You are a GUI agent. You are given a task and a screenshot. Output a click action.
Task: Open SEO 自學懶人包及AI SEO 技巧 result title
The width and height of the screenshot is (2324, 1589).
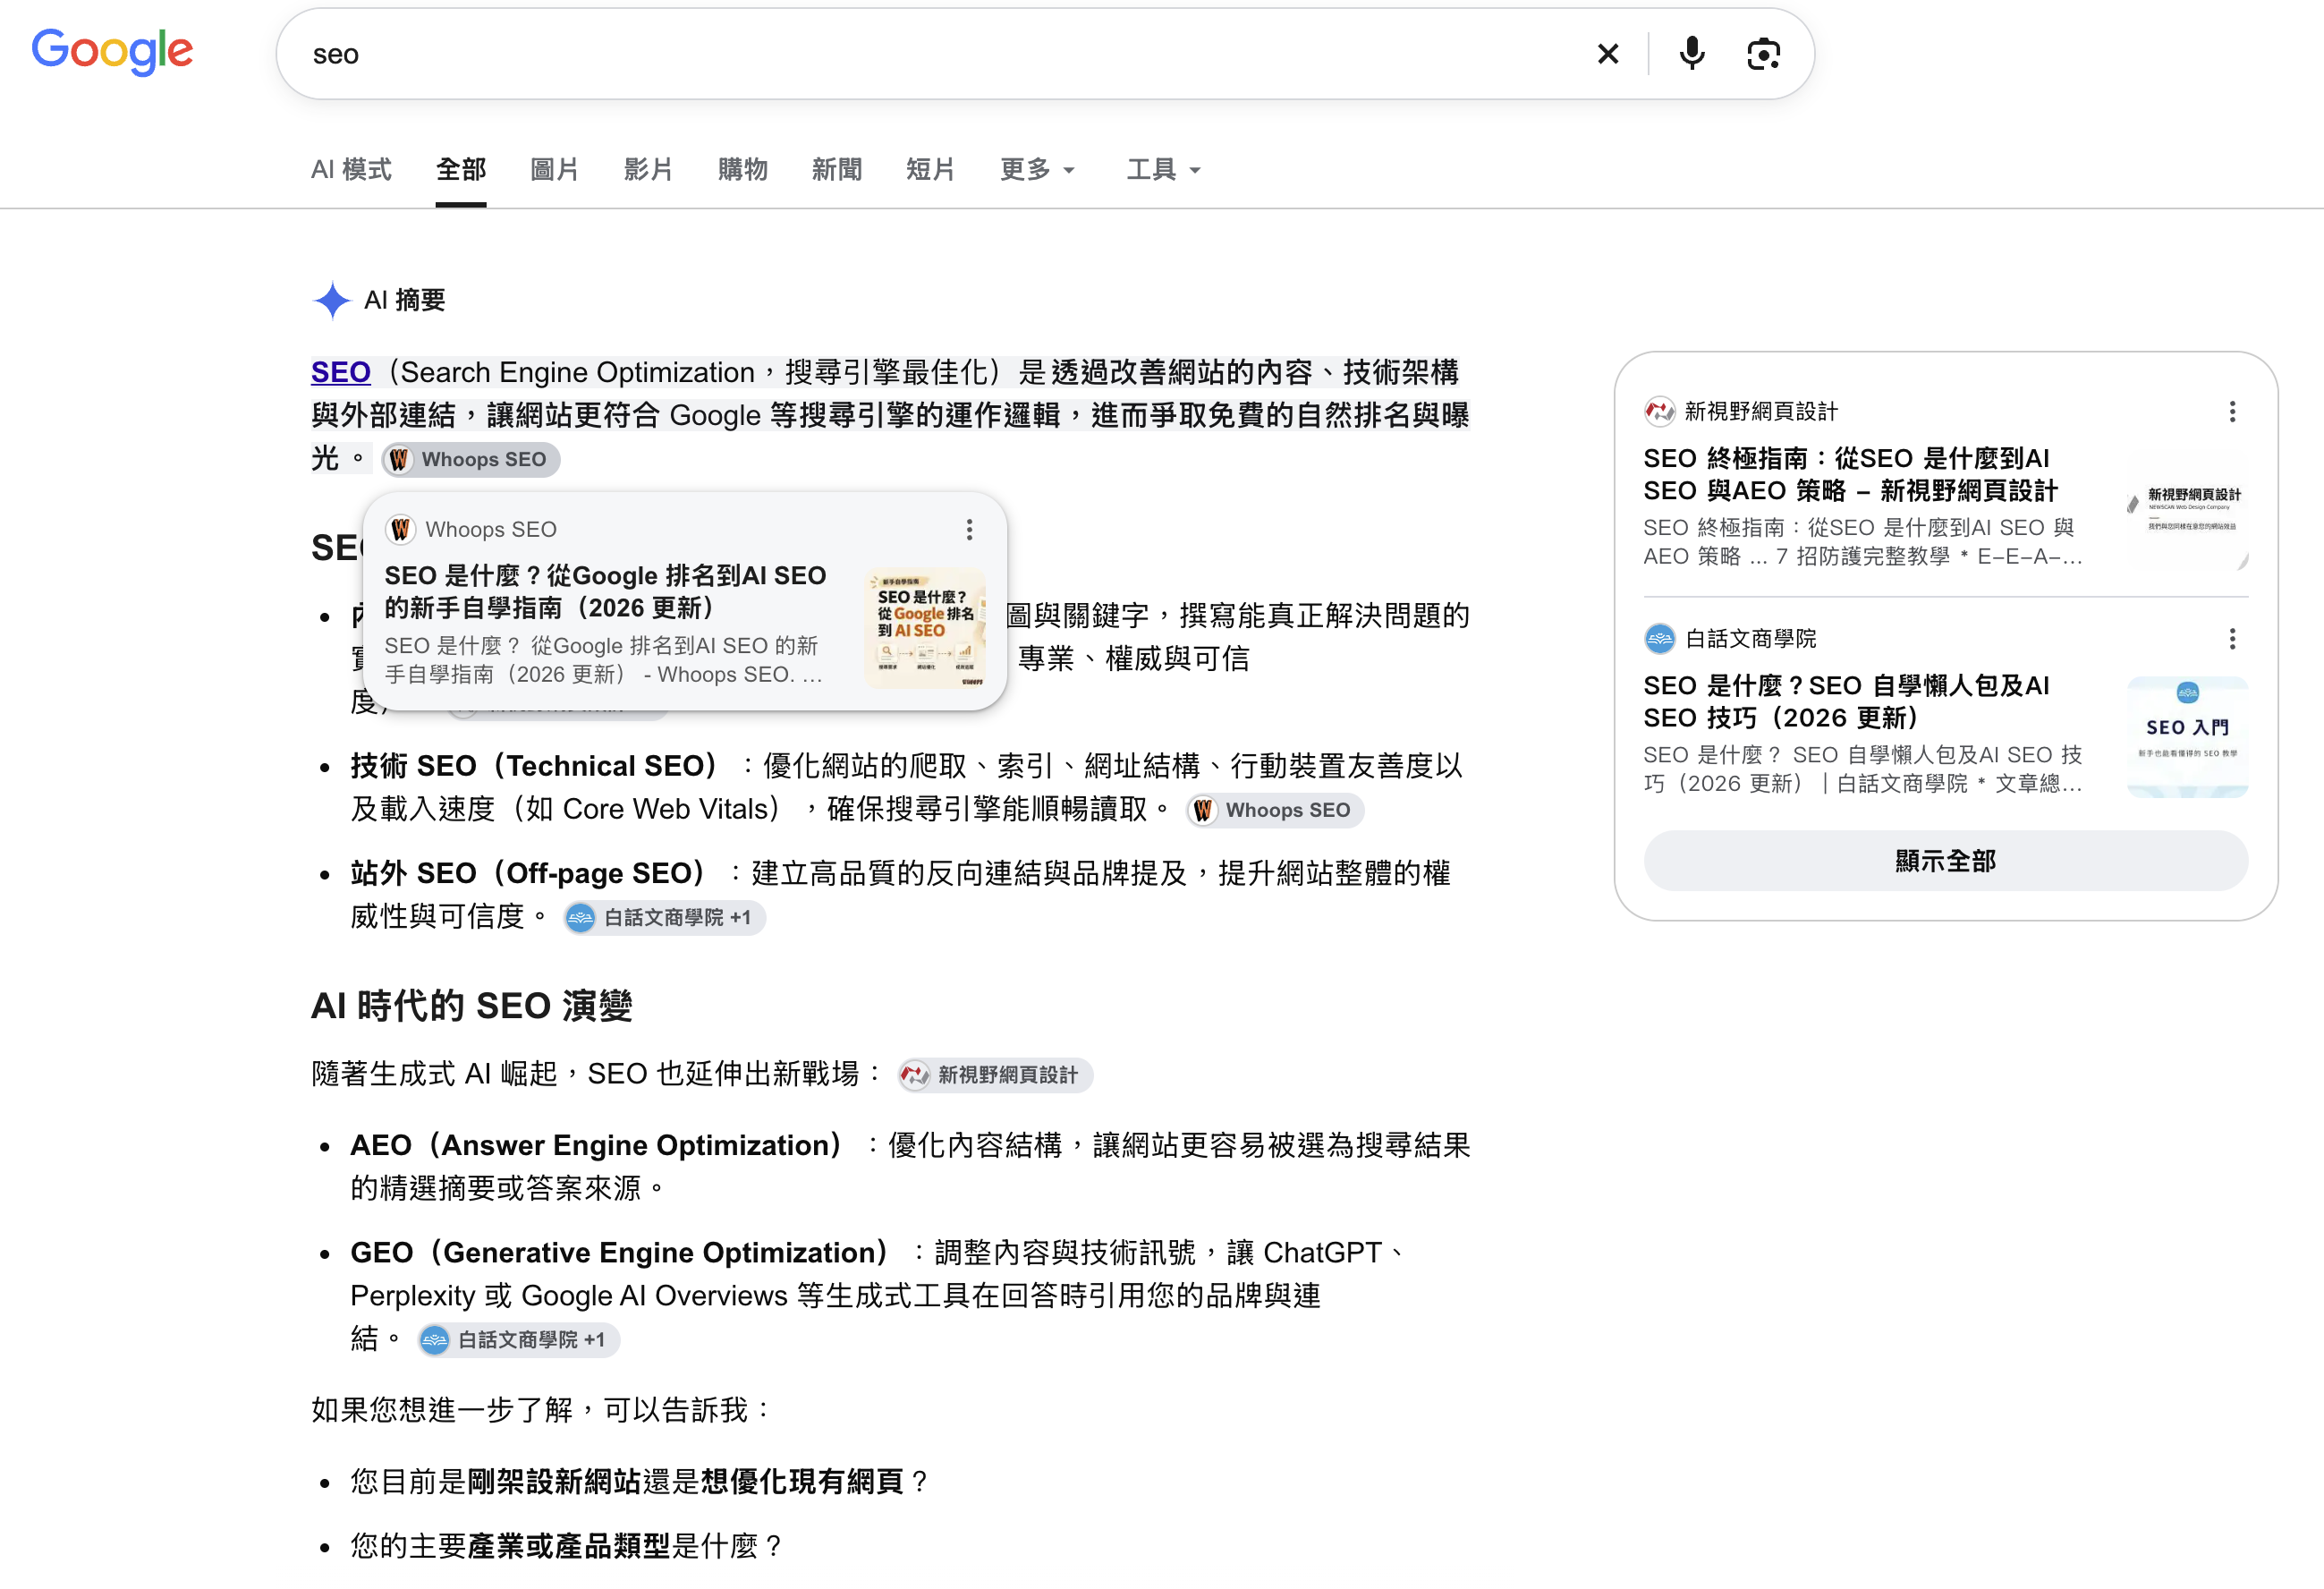pyautogui.click(x=1847, y=702)
